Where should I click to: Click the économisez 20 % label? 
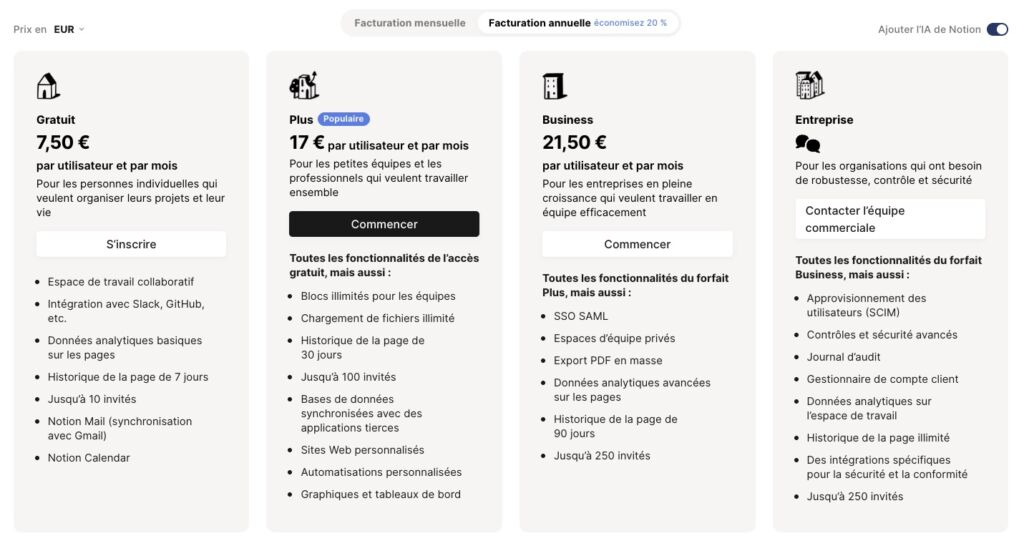click(x=631, y=23)
